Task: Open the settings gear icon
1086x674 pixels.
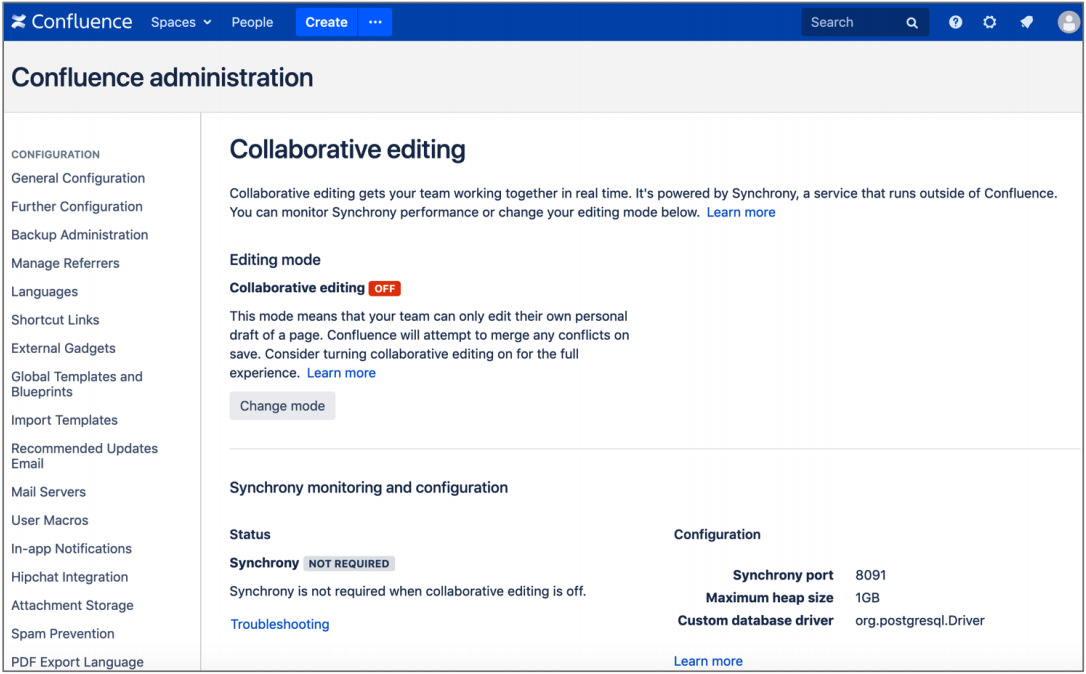Action: click(x=990, y=22)
